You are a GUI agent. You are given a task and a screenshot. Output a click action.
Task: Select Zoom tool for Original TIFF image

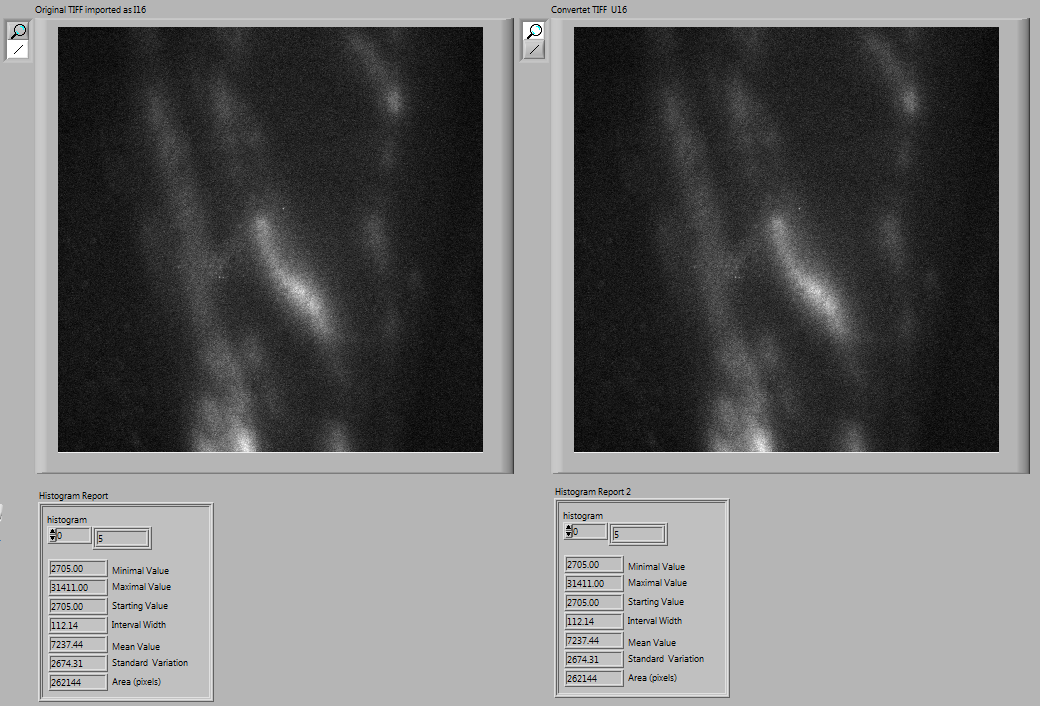click(x=18, y=31)
